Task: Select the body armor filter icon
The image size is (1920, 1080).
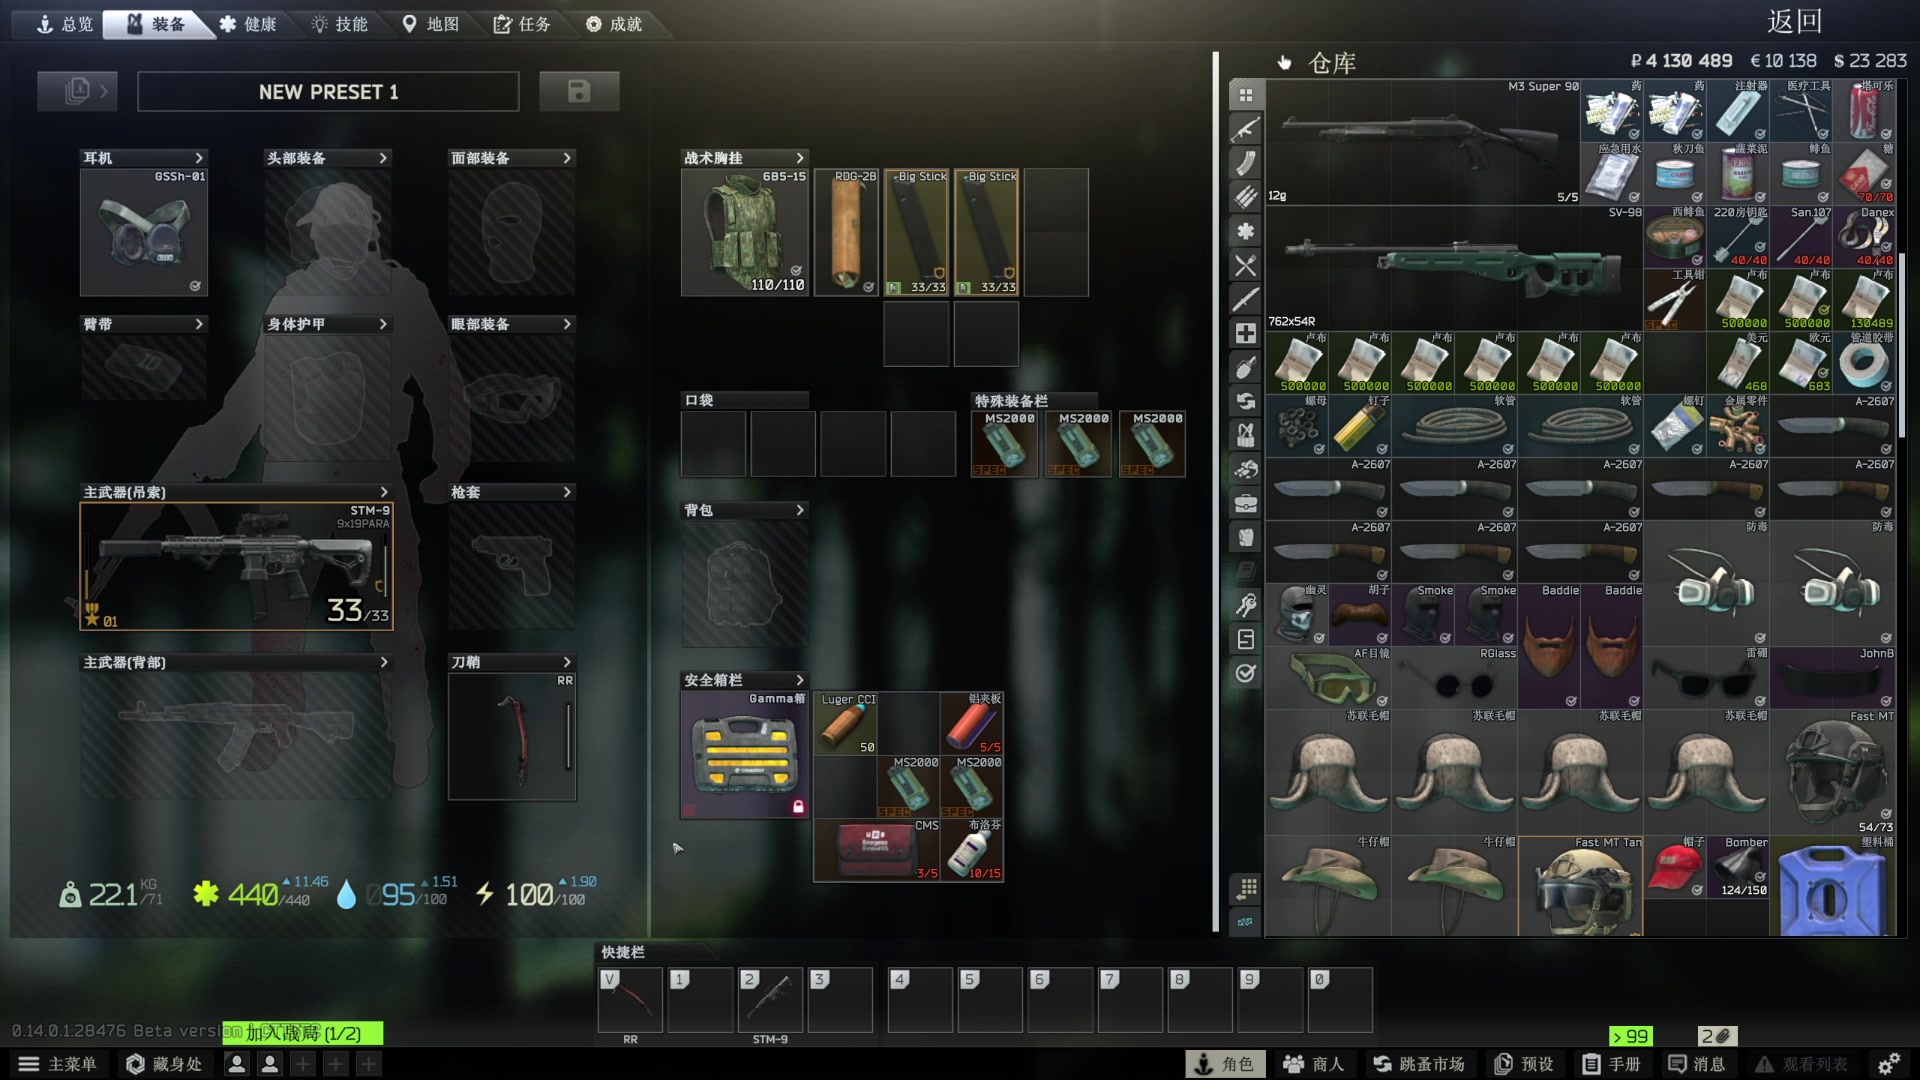Action: pos(1246,538)
